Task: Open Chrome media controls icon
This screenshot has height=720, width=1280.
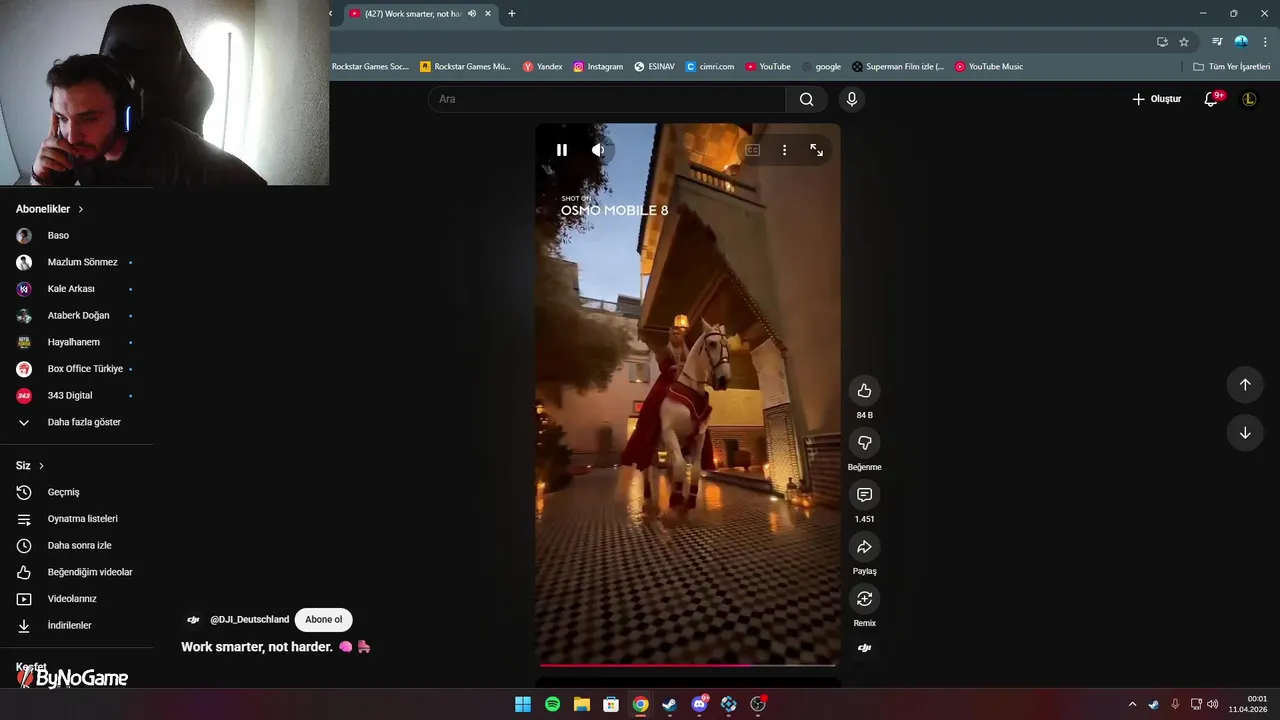Action: point(1217,42)
